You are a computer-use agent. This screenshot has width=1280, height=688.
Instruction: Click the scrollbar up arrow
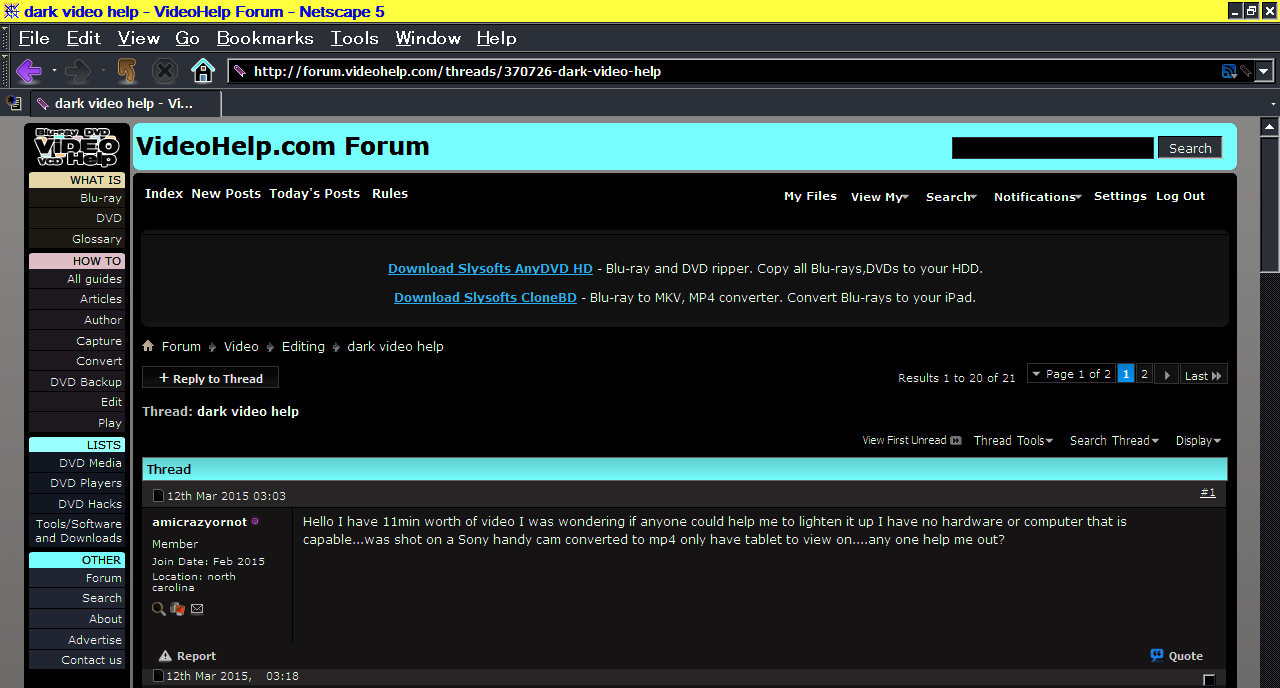tap(1270, 127)
